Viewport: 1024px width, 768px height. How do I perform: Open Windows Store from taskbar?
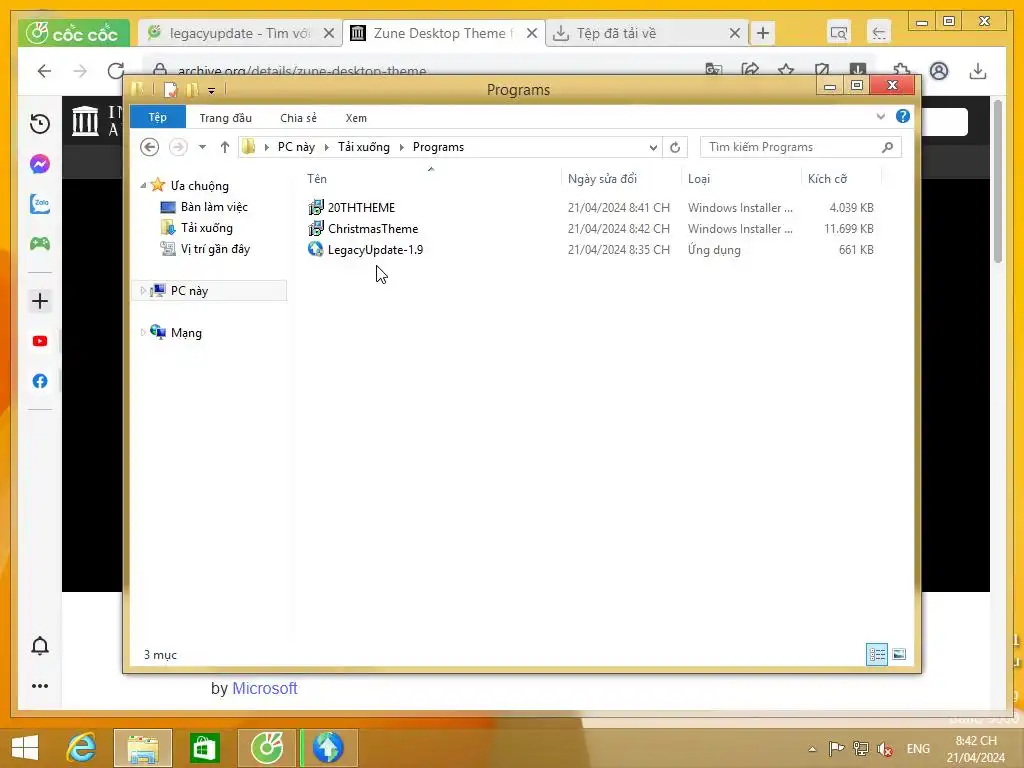tap(204, 748)
